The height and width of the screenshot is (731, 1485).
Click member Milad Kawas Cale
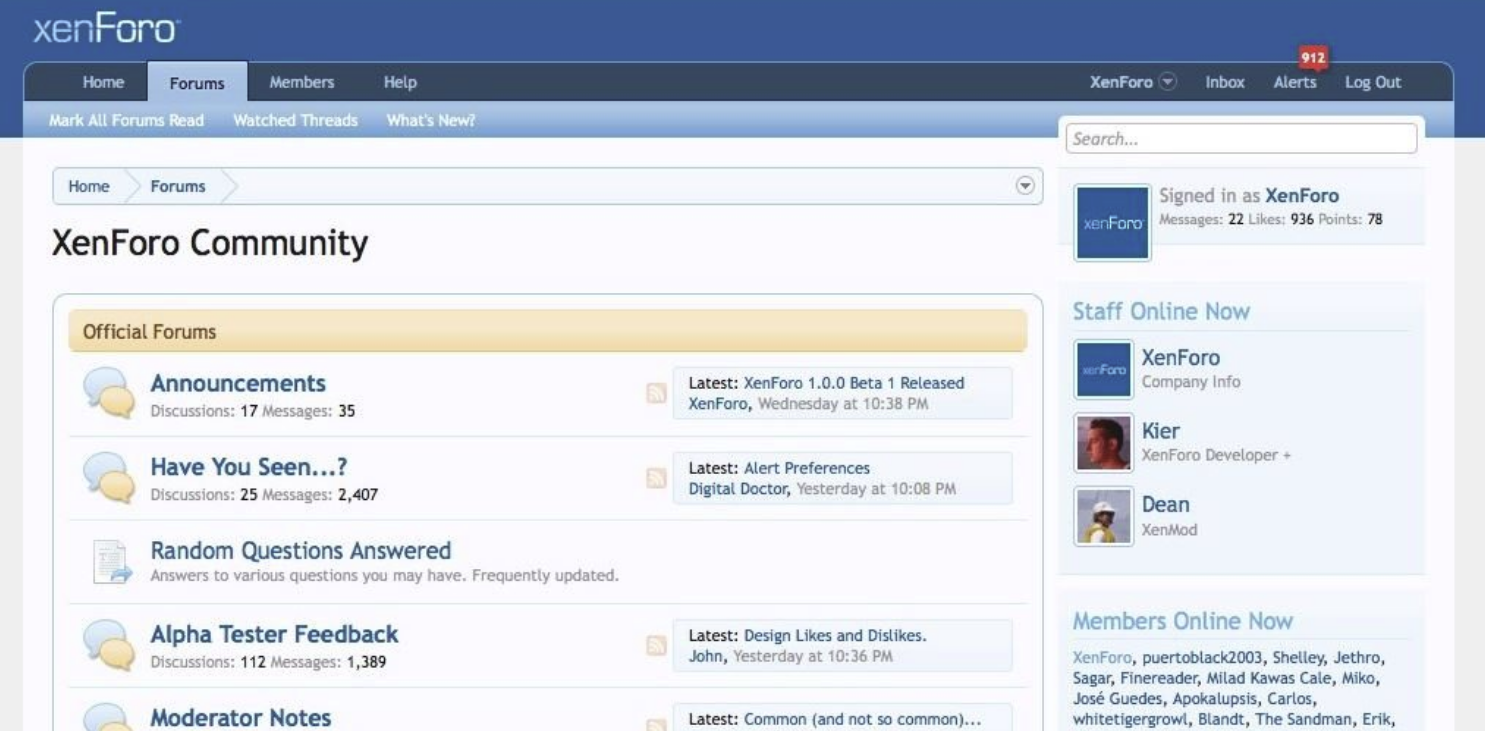click(1269, 678)
